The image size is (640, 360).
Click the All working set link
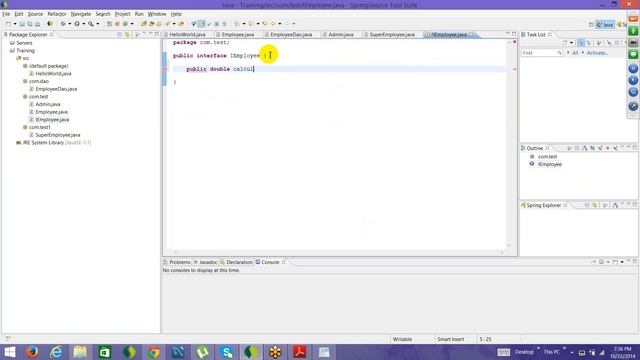tap(575, 53)
